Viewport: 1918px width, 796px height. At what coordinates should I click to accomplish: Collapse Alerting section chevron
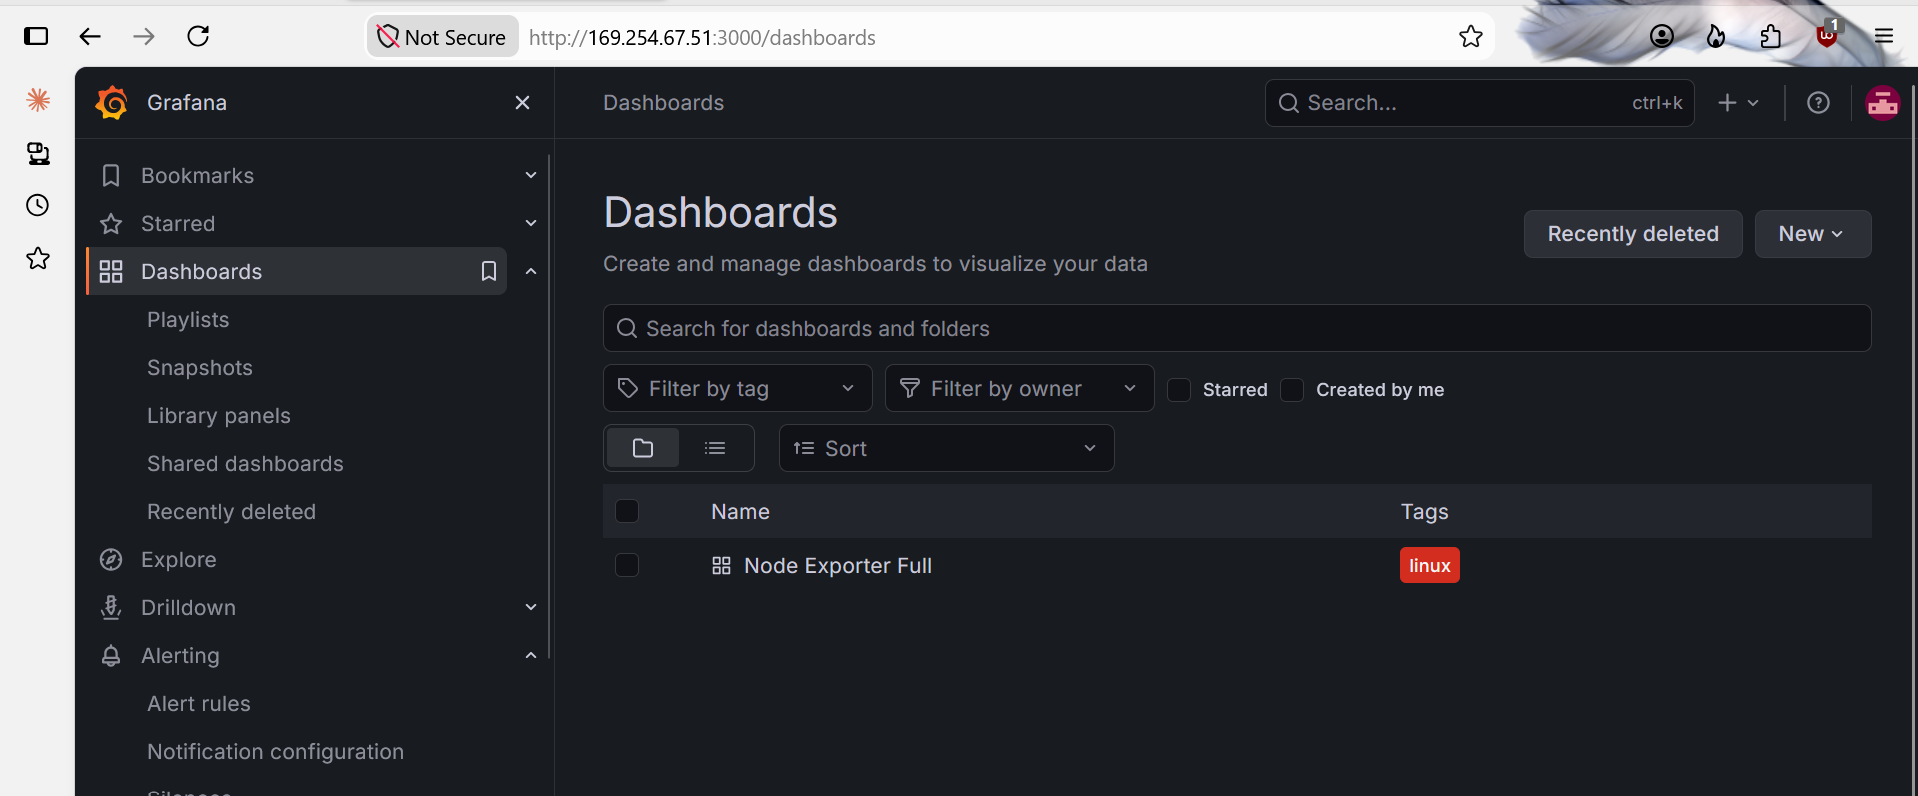click(x=531, y=655)
